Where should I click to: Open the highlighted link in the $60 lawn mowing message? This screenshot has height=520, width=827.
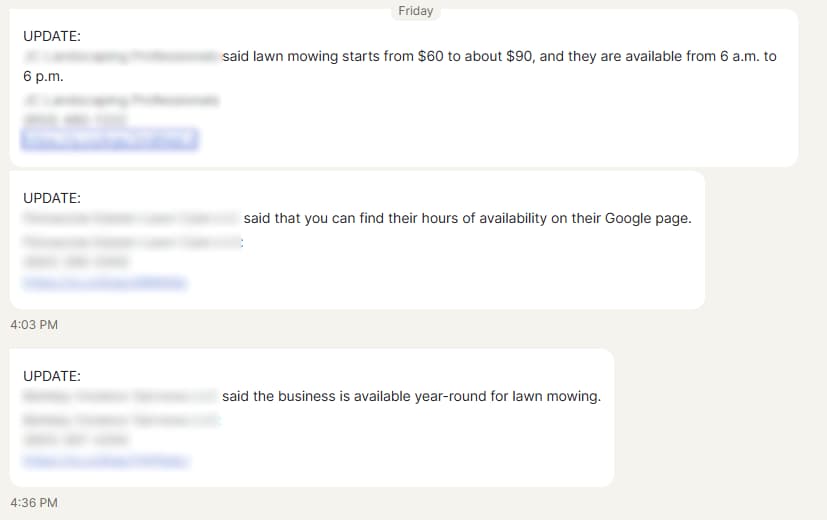(109, 140)
